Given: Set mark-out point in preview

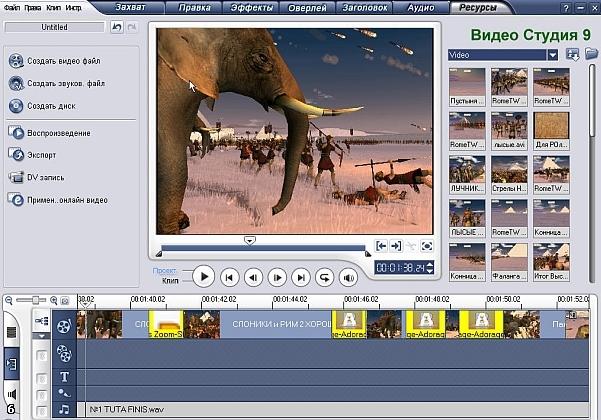Looking at the screenshot, I should (x=395, y=246).
